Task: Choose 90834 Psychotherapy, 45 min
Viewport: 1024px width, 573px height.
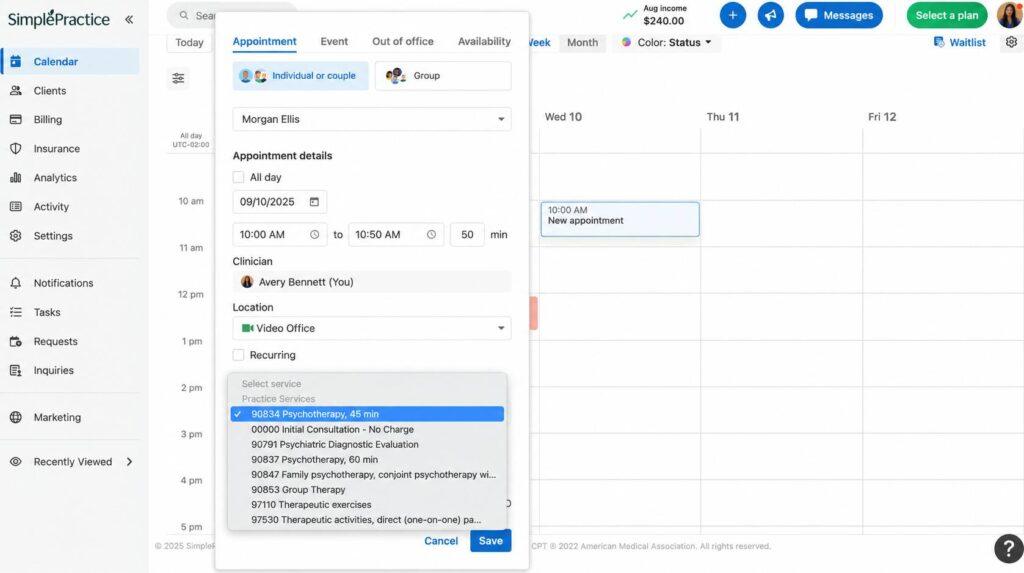Action: point(367,414)
